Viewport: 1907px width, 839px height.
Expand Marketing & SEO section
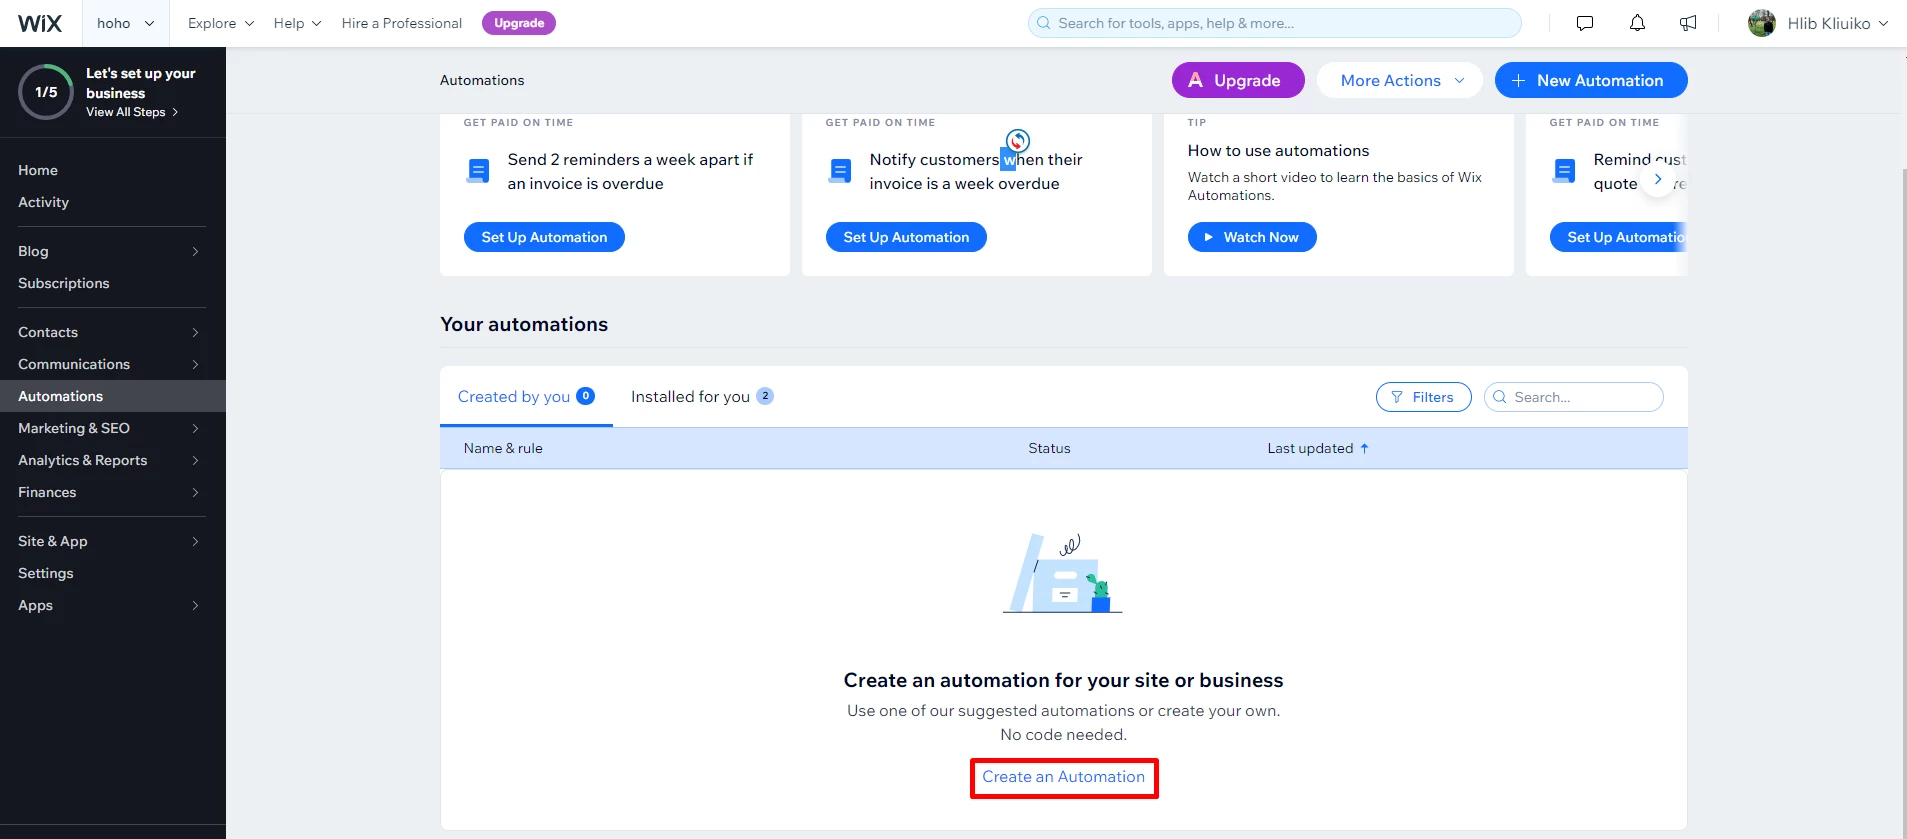click(x=113, y=428)
